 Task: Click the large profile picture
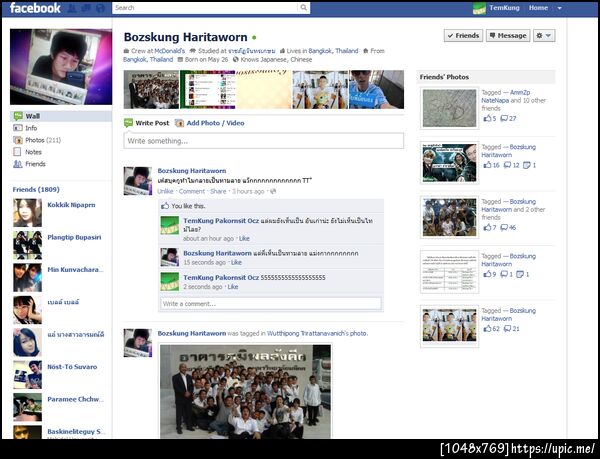(61, 67)
